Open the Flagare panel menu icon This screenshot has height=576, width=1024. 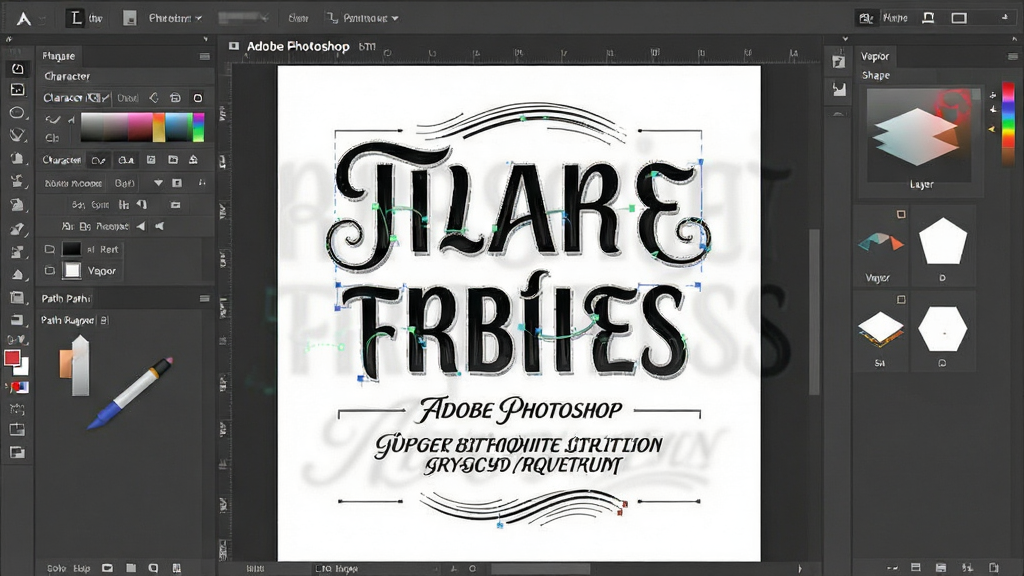coord(204,56)
